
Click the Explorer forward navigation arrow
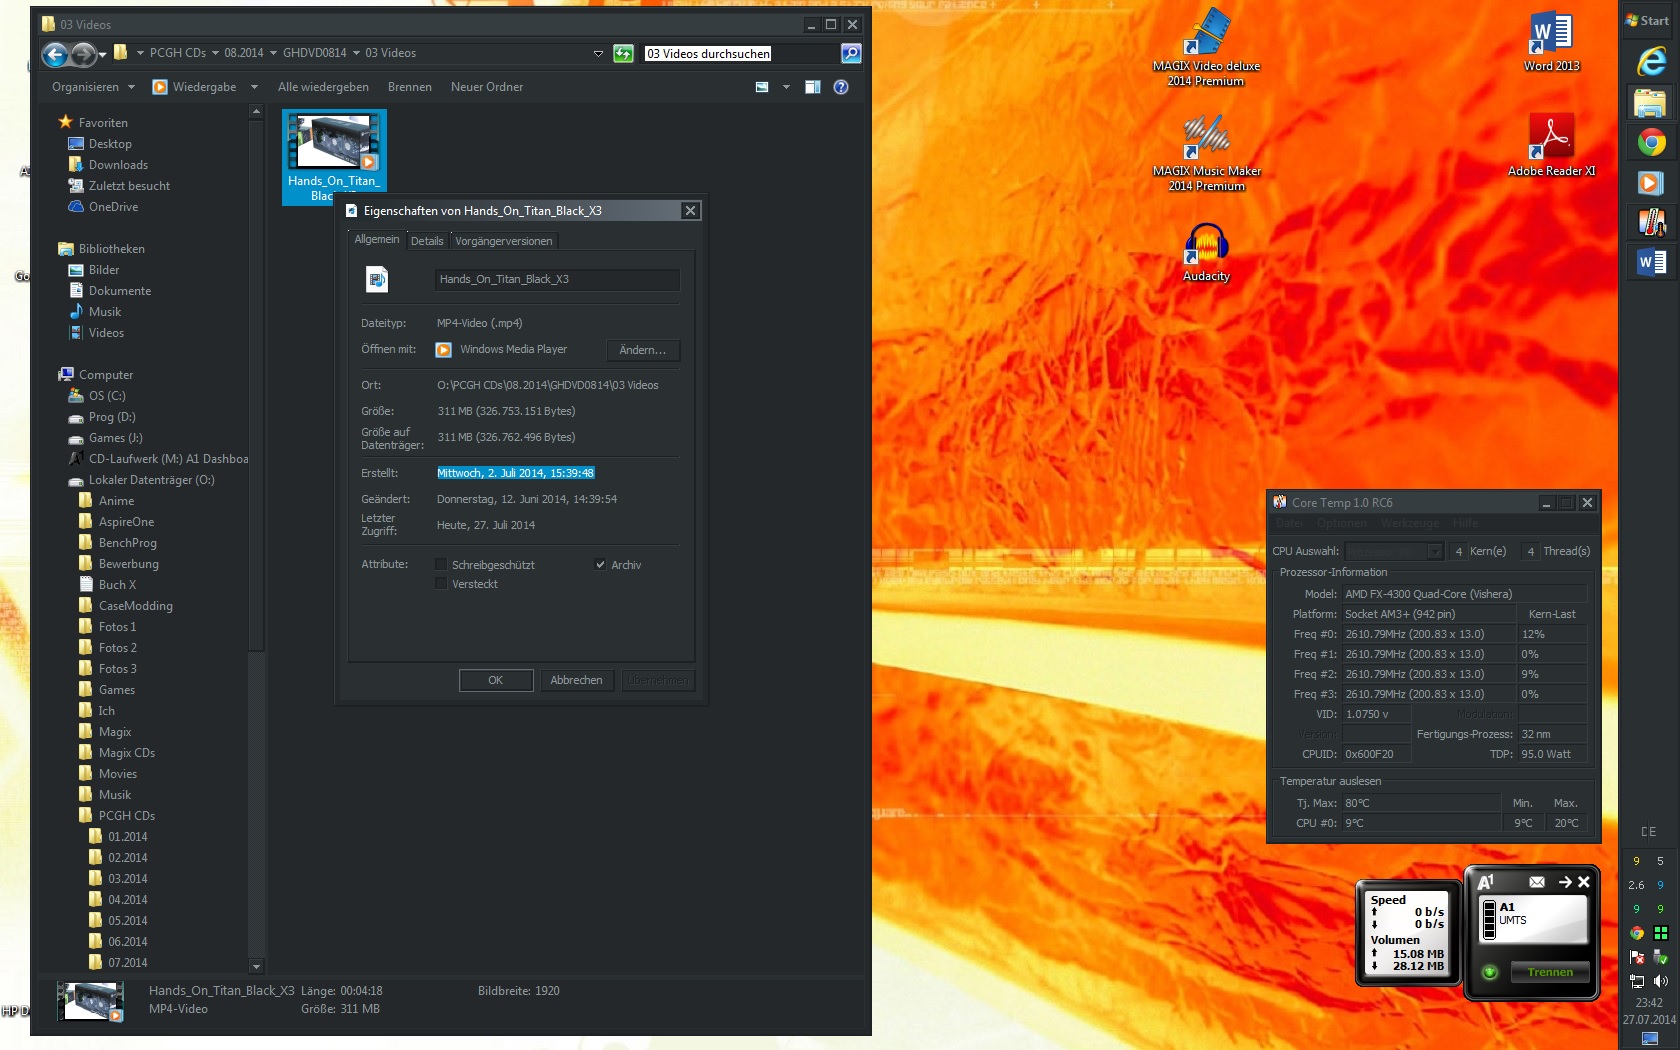click(x=84, y=54)
